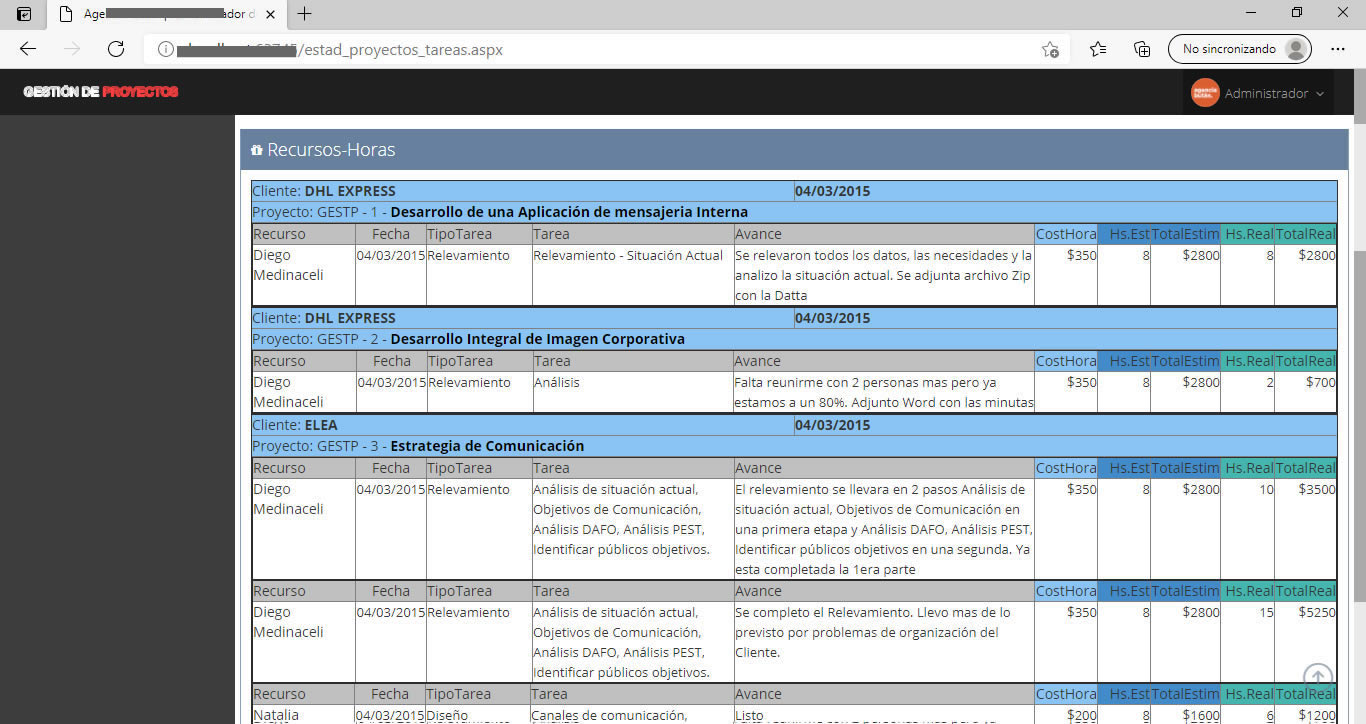
Task: Open browser Settings and more menu
Action: click(x=1338, y=49)
